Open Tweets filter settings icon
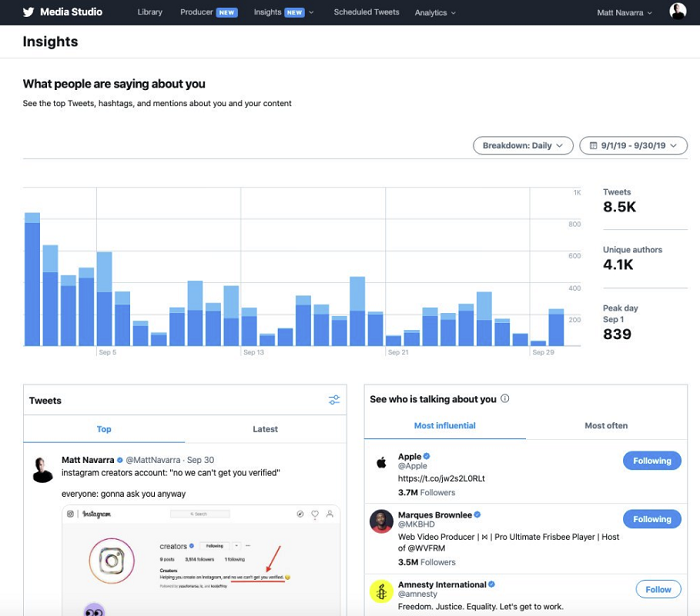The image size is (700, 616). tap(334, 400)
